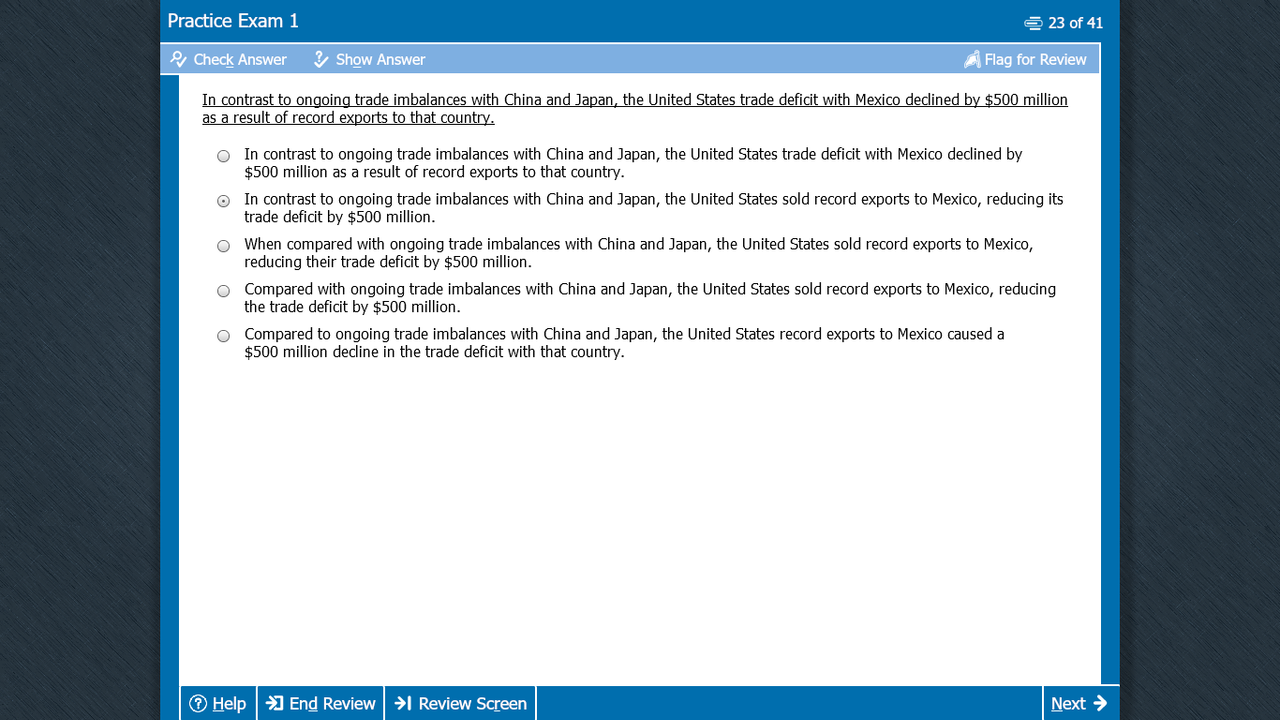
Task: Click answer text 'the trade deficit by $500 million.'
Action: (x=352, y=307)
